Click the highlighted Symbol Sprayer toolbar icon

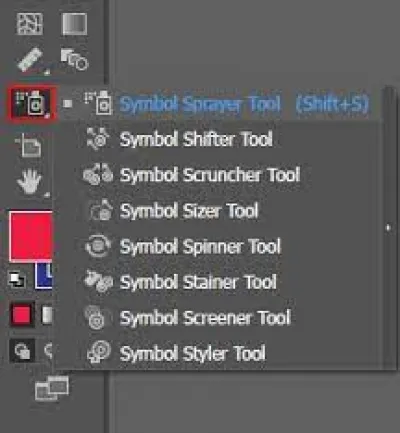31,103
